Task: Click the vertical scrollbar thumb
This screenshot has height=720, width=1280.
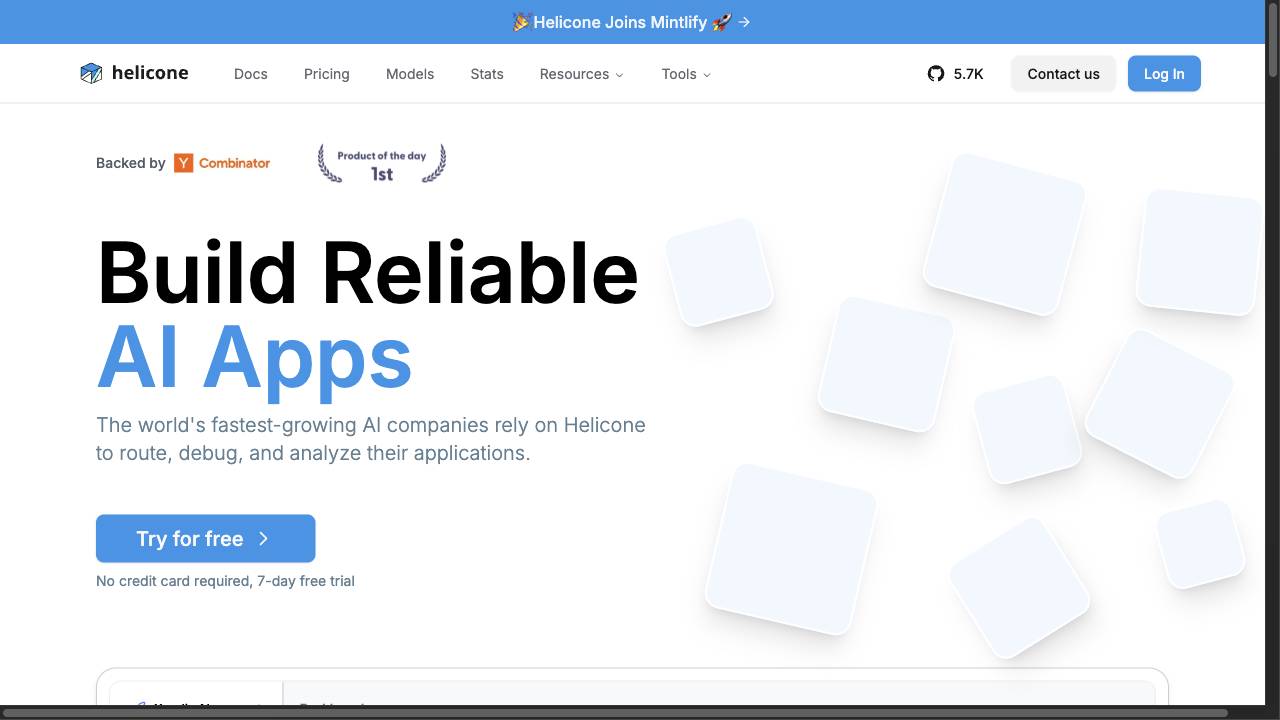Action: [x=1272, y=38]
